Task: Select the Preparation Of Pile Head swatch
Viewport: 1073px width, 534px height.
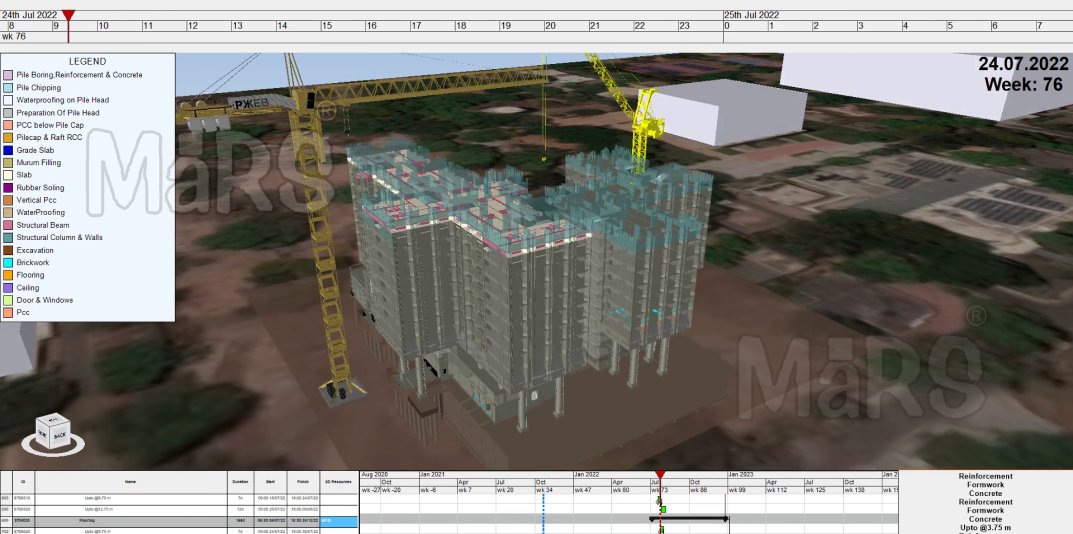Action: (8, 112)
